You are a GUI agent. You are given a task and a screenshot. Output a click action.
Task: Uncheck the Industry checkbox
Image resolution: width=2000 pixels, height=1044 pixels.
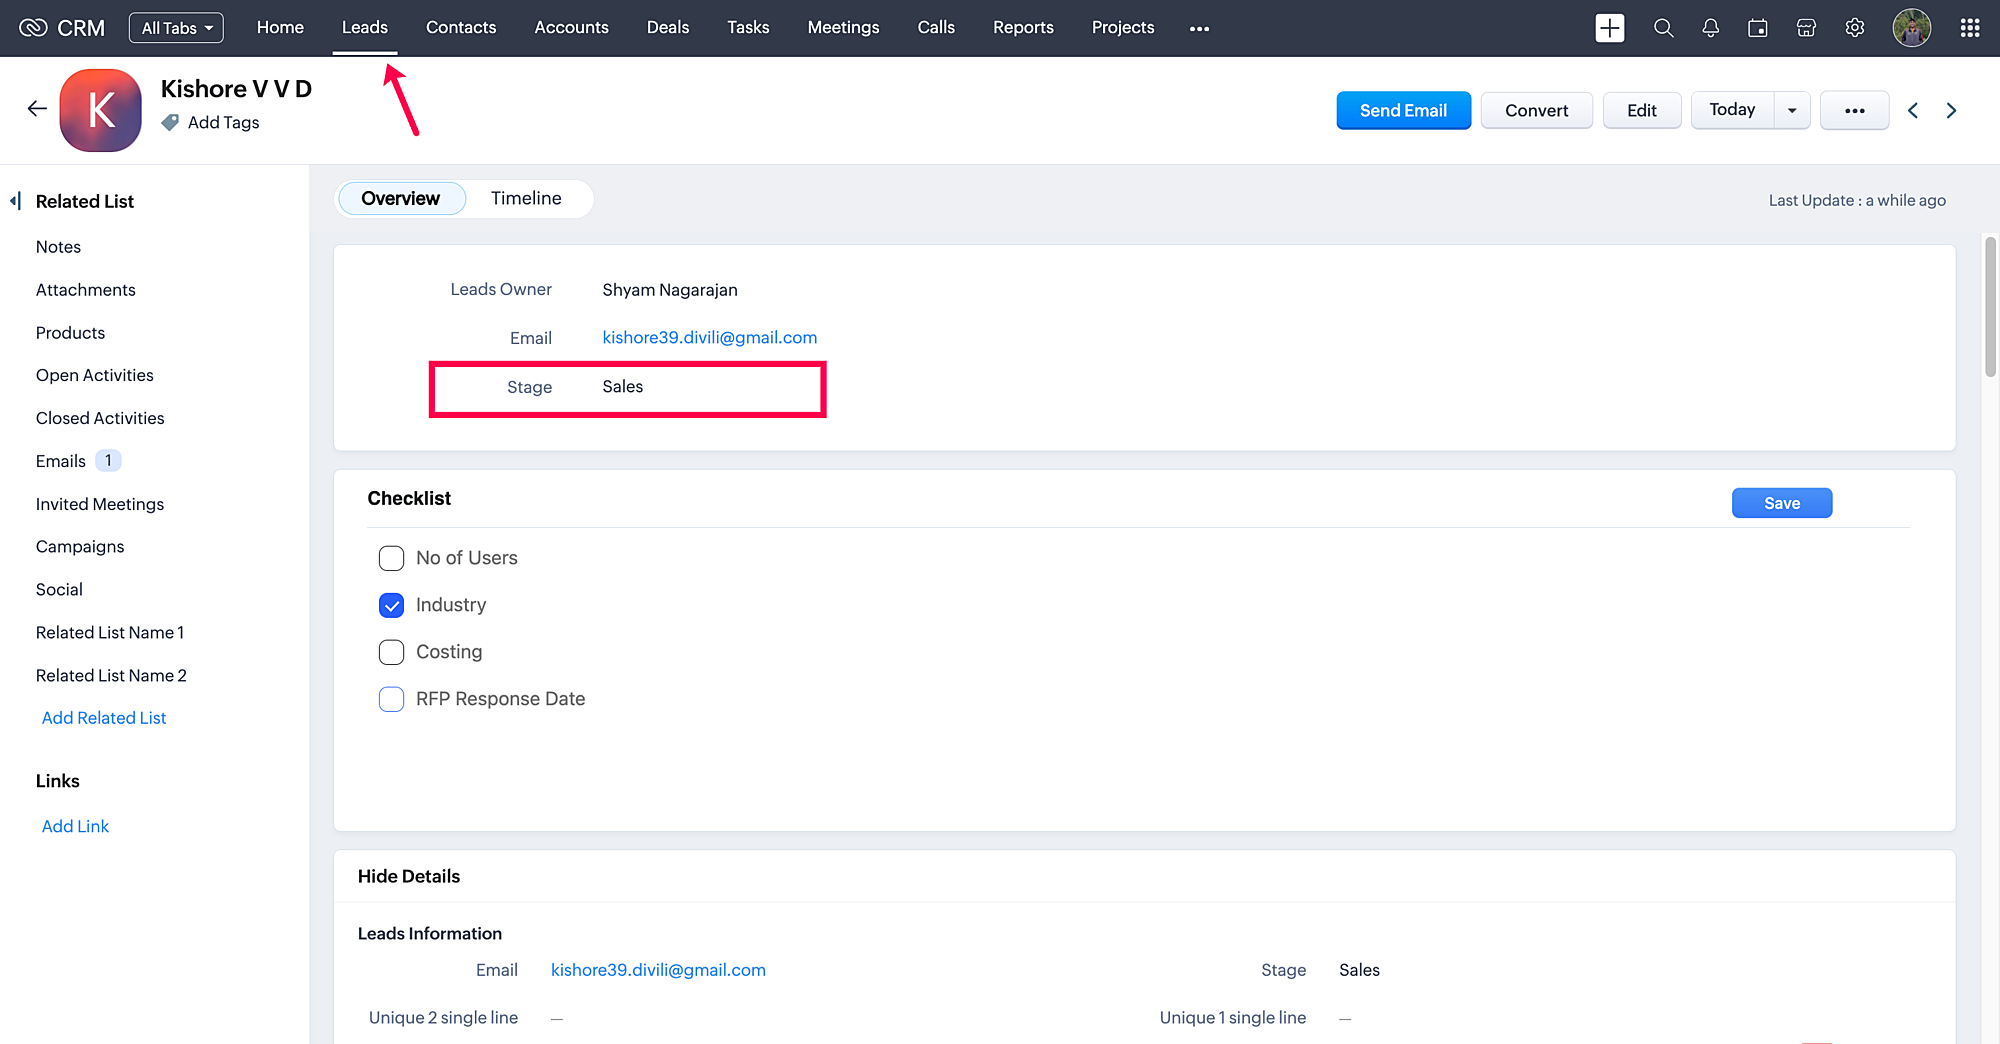(391, 605)
